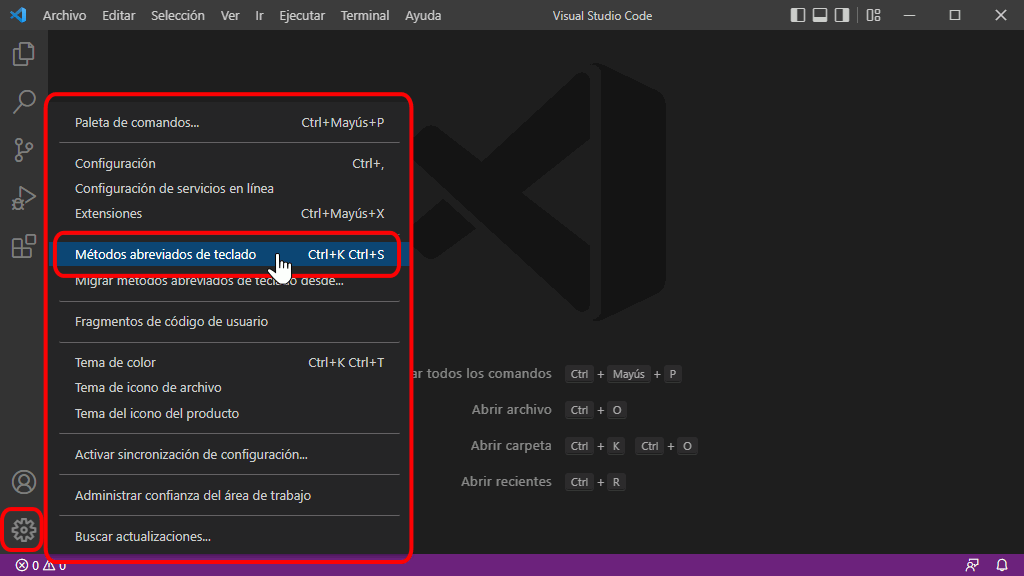Open the Editar menu
The width and height of the screenshot is (1024, 576).
coord(118,15)
